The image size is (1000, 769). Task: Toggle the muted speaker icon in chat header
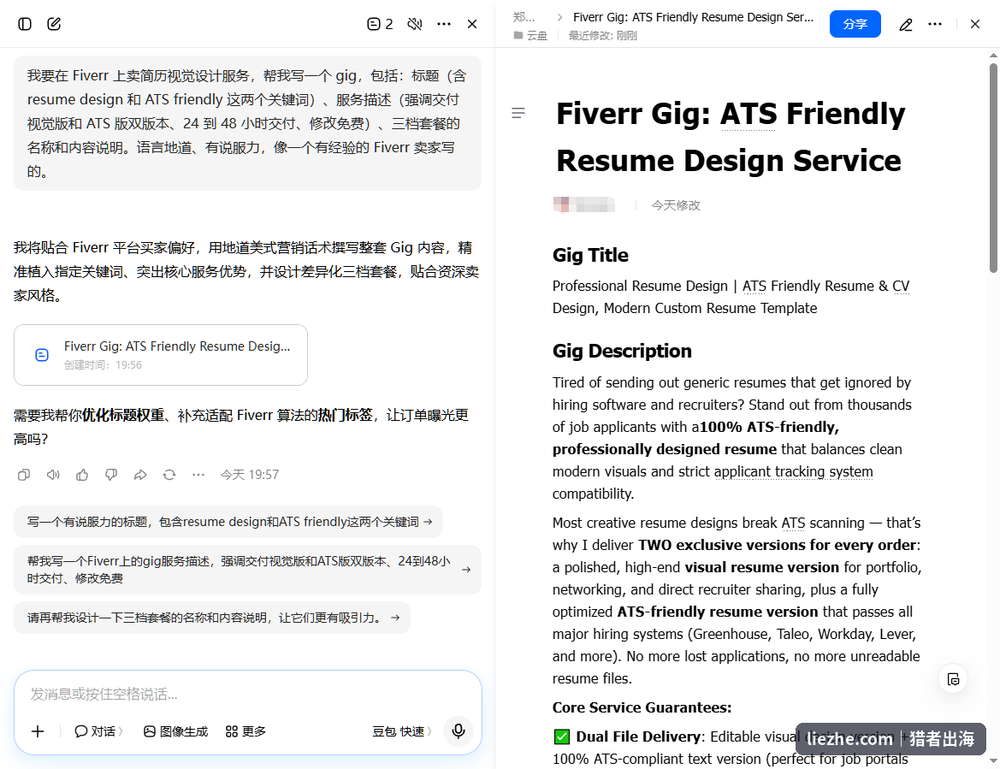tap(415, 24)
